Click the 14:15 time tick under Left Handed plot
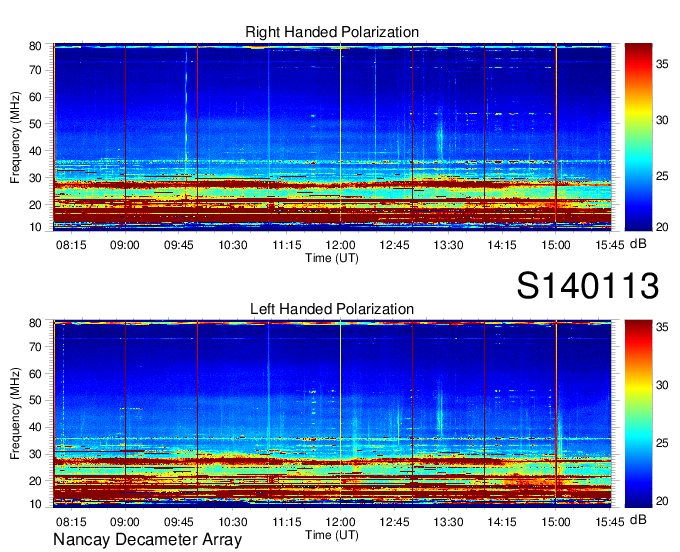This screenshot has height=552, width=680. click(502, 522)
